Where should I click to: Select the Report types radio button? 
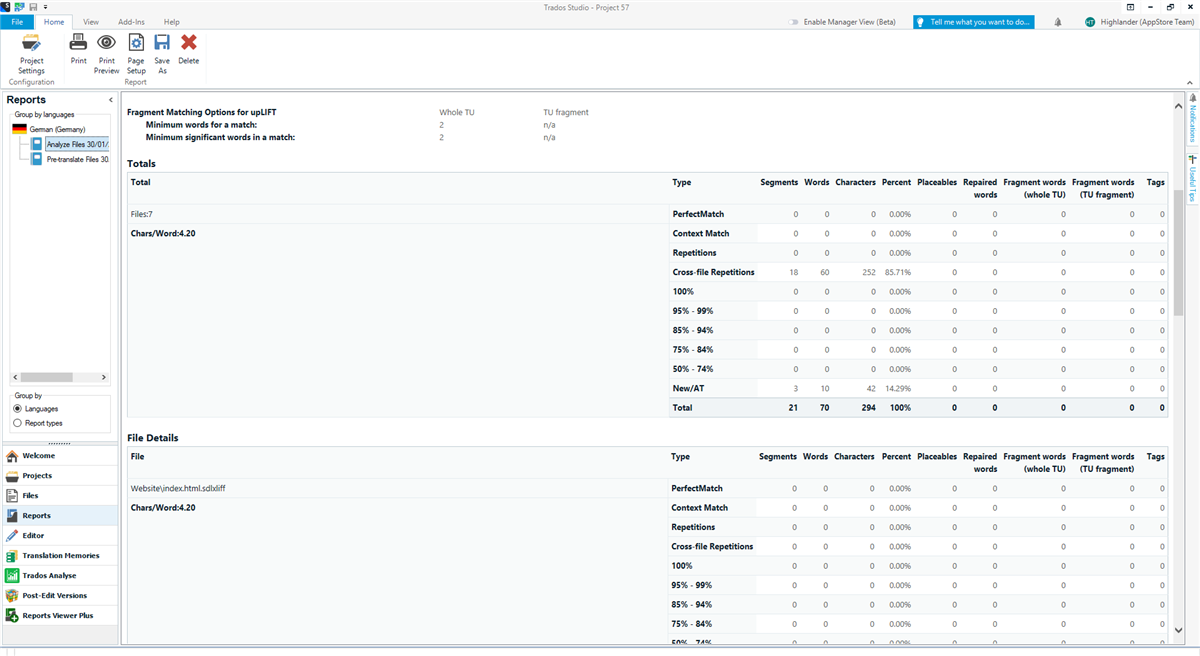18,423
